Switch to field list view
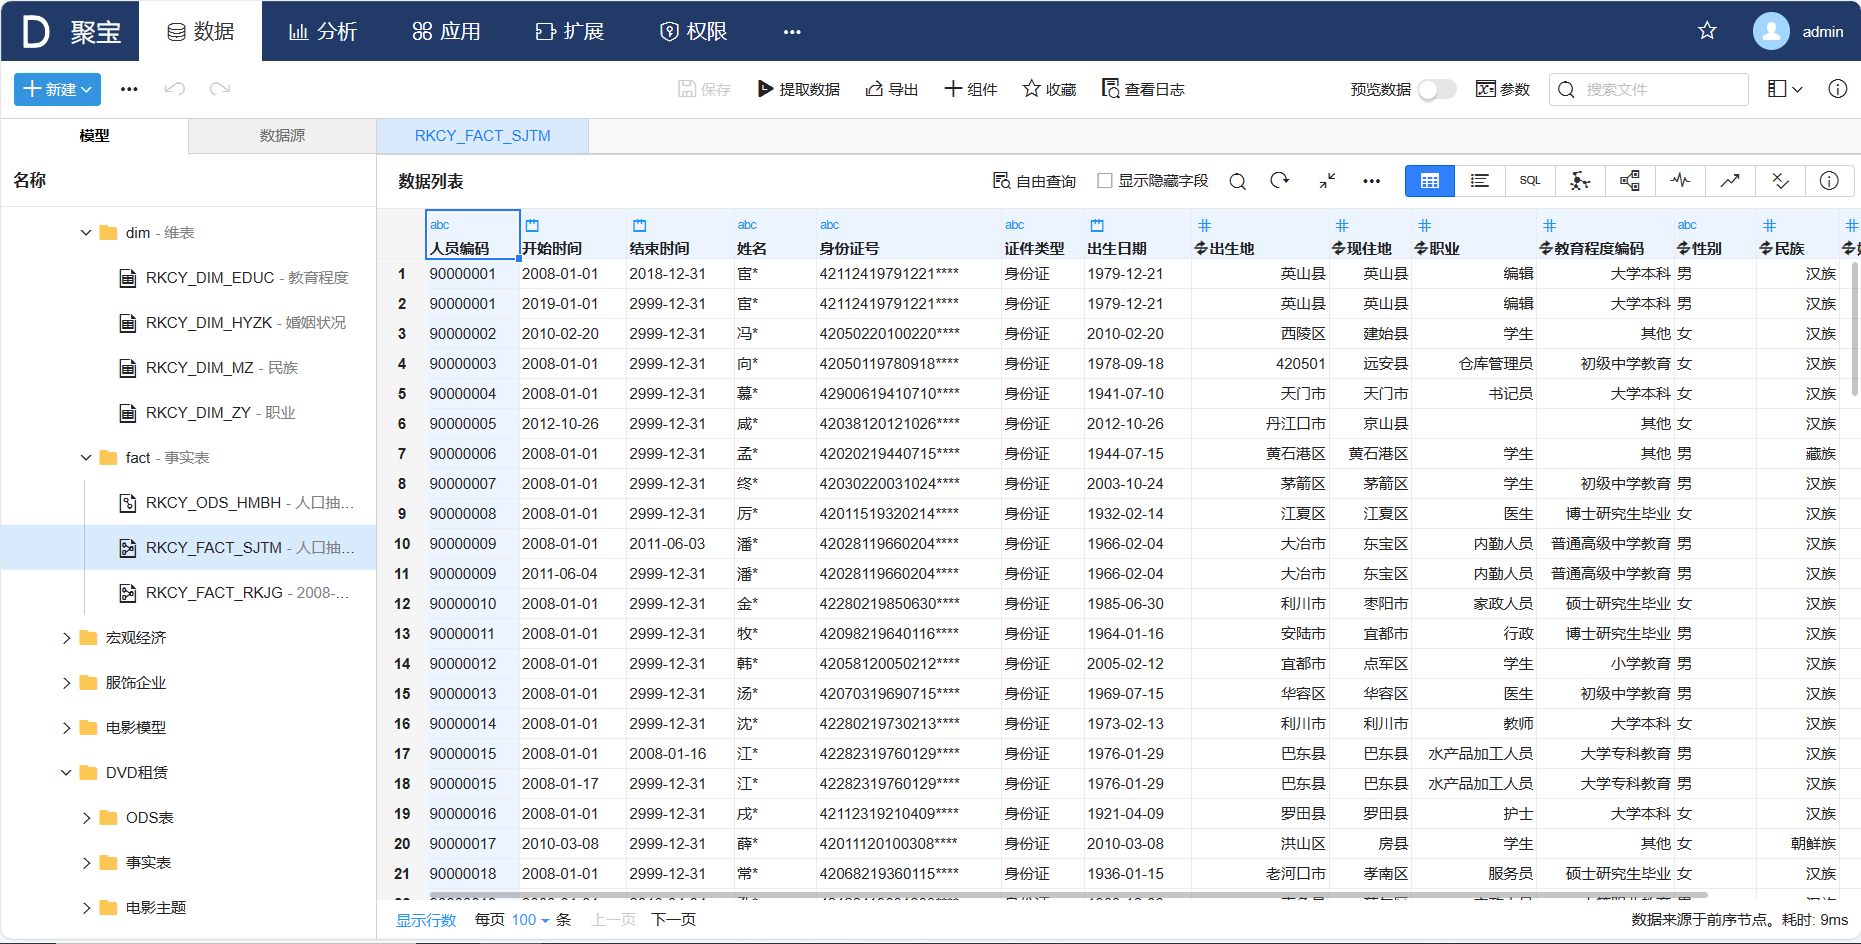The image size is (1861, 944). [x=1480, y=181]
